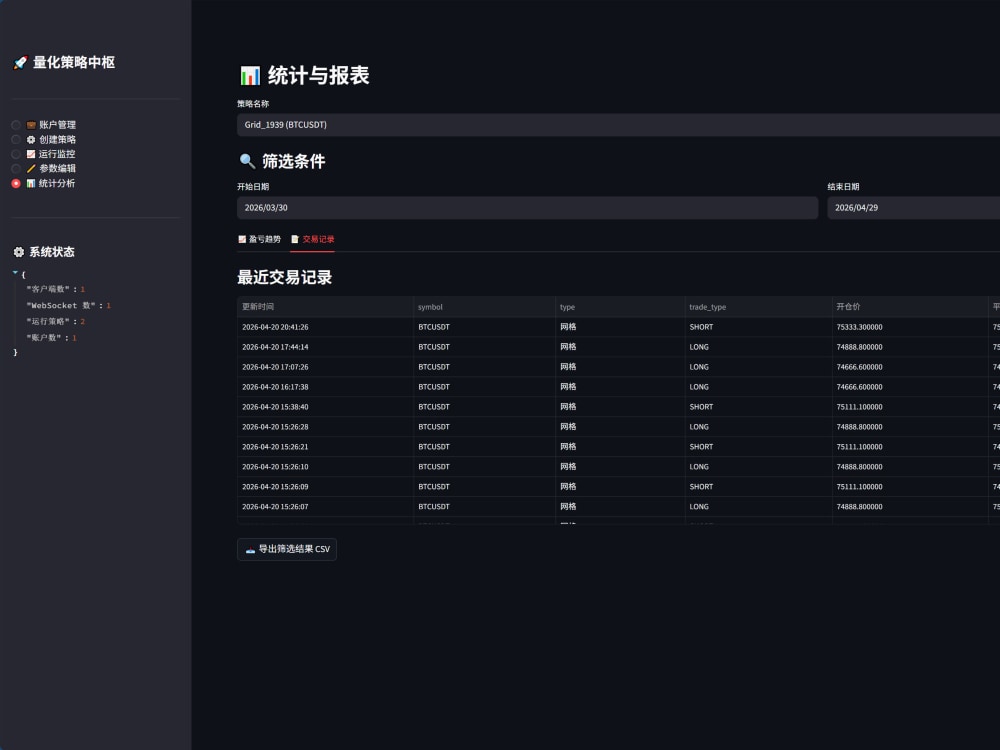Select the 参数编辑 radio option

coord(43,168)
